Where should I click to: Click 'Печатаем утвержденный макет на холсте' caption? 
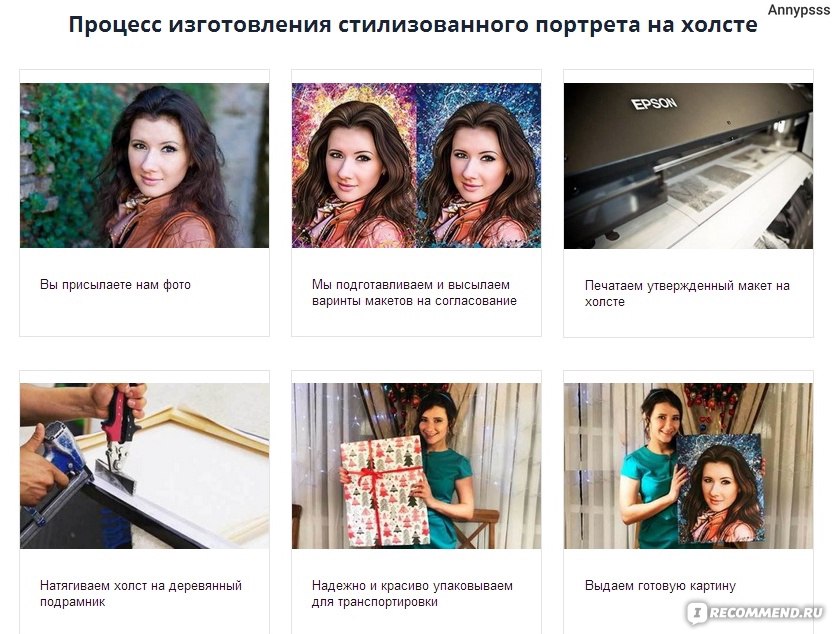[x=687, y=294]
